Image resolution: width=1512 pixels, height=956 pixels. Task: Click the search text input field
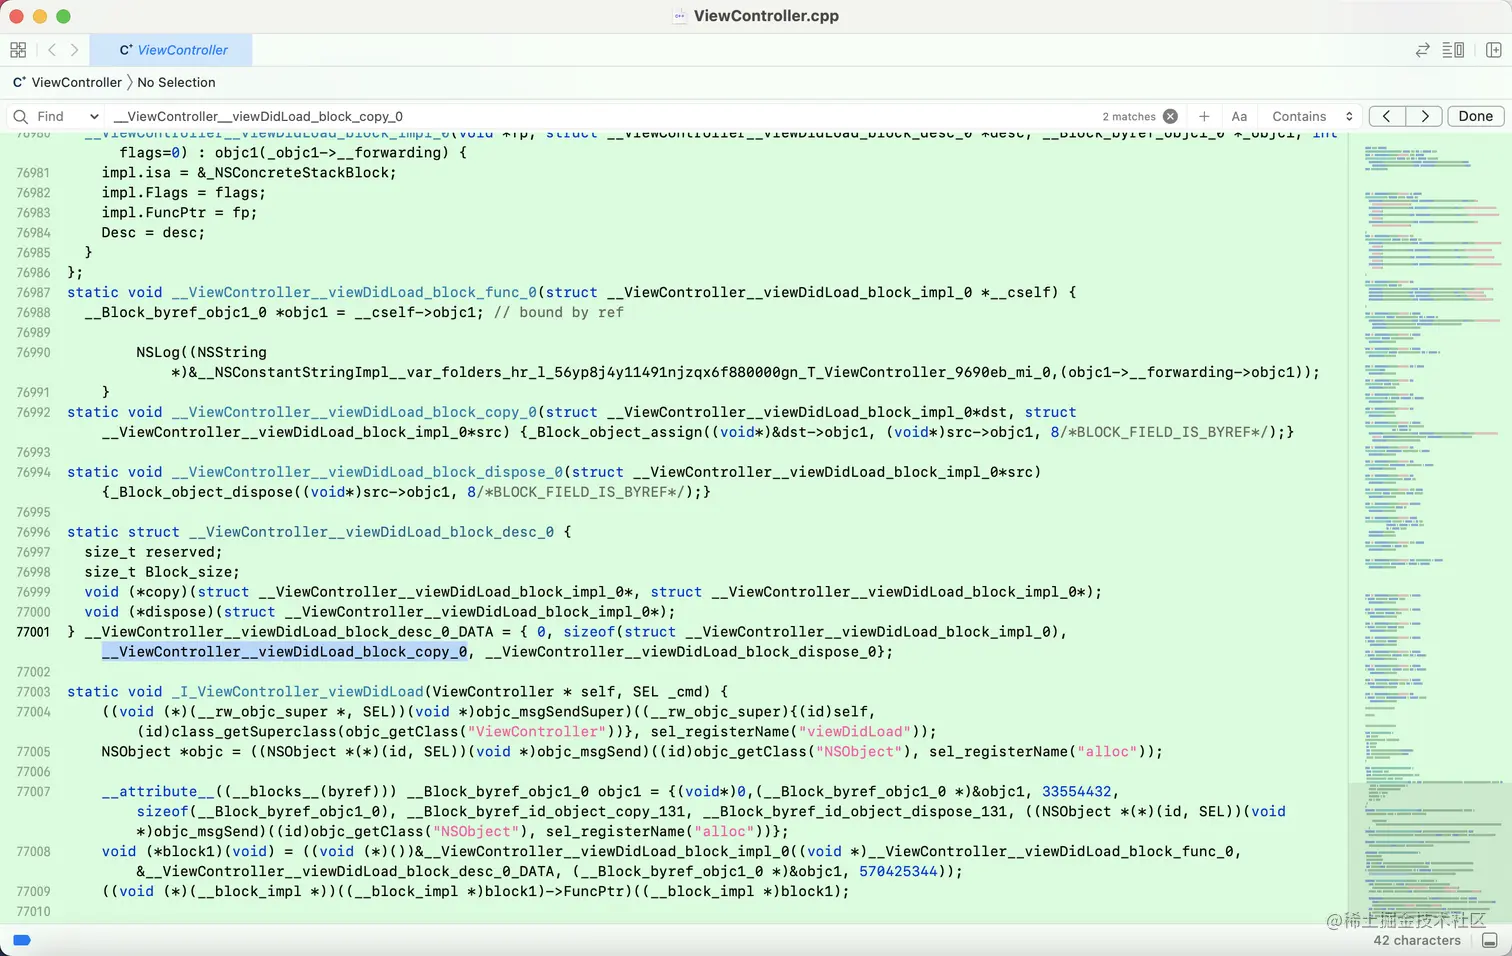point(600,116)
